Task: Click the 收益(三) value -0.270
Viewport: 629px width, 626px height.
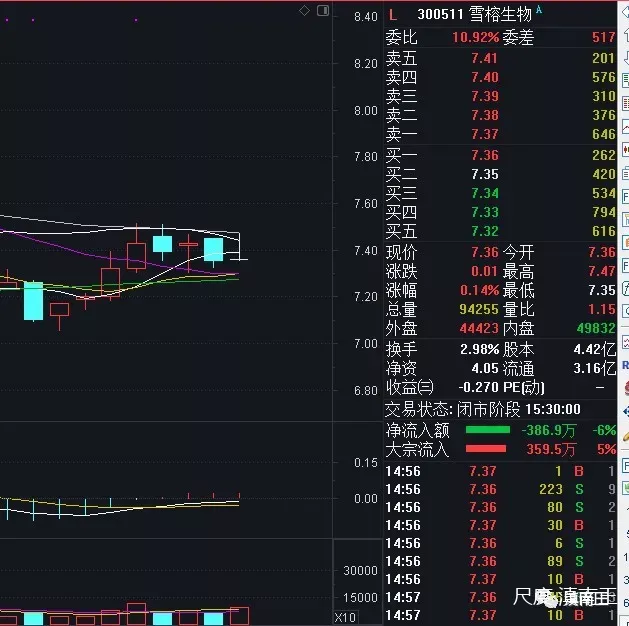Action: point(478,387)
